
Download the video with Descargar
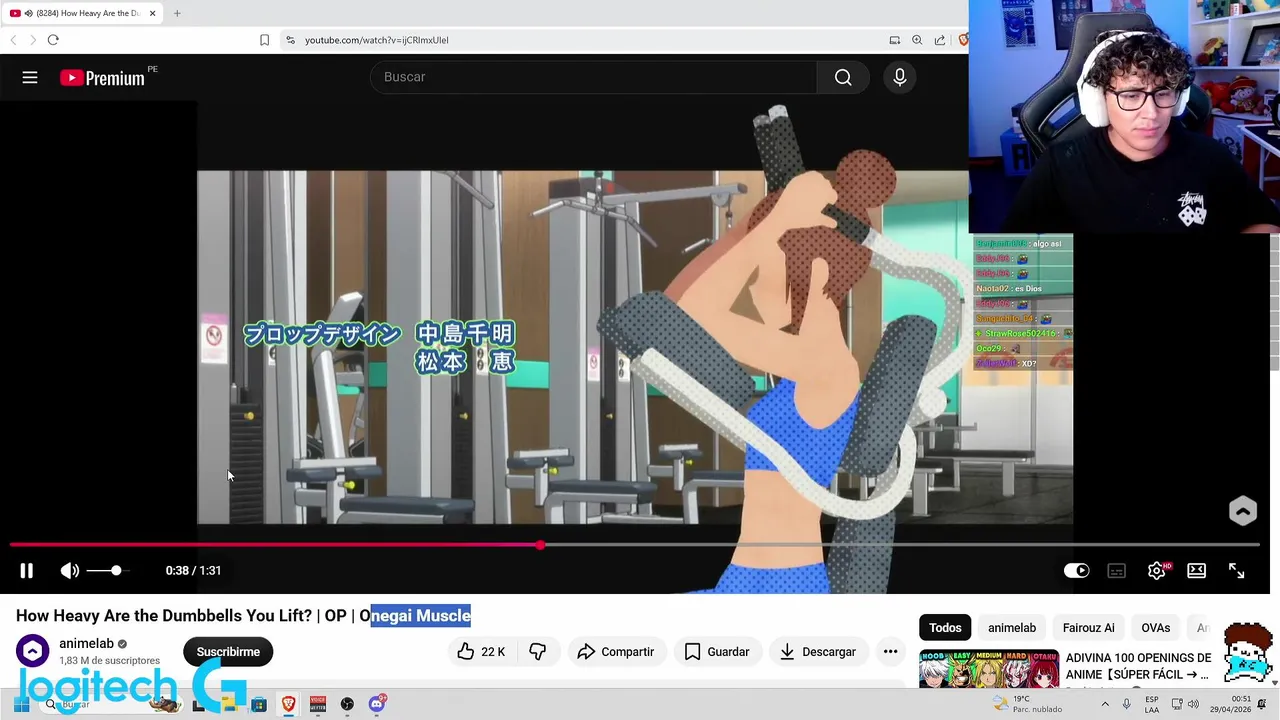pyautogui.click(x=818, y=652)
